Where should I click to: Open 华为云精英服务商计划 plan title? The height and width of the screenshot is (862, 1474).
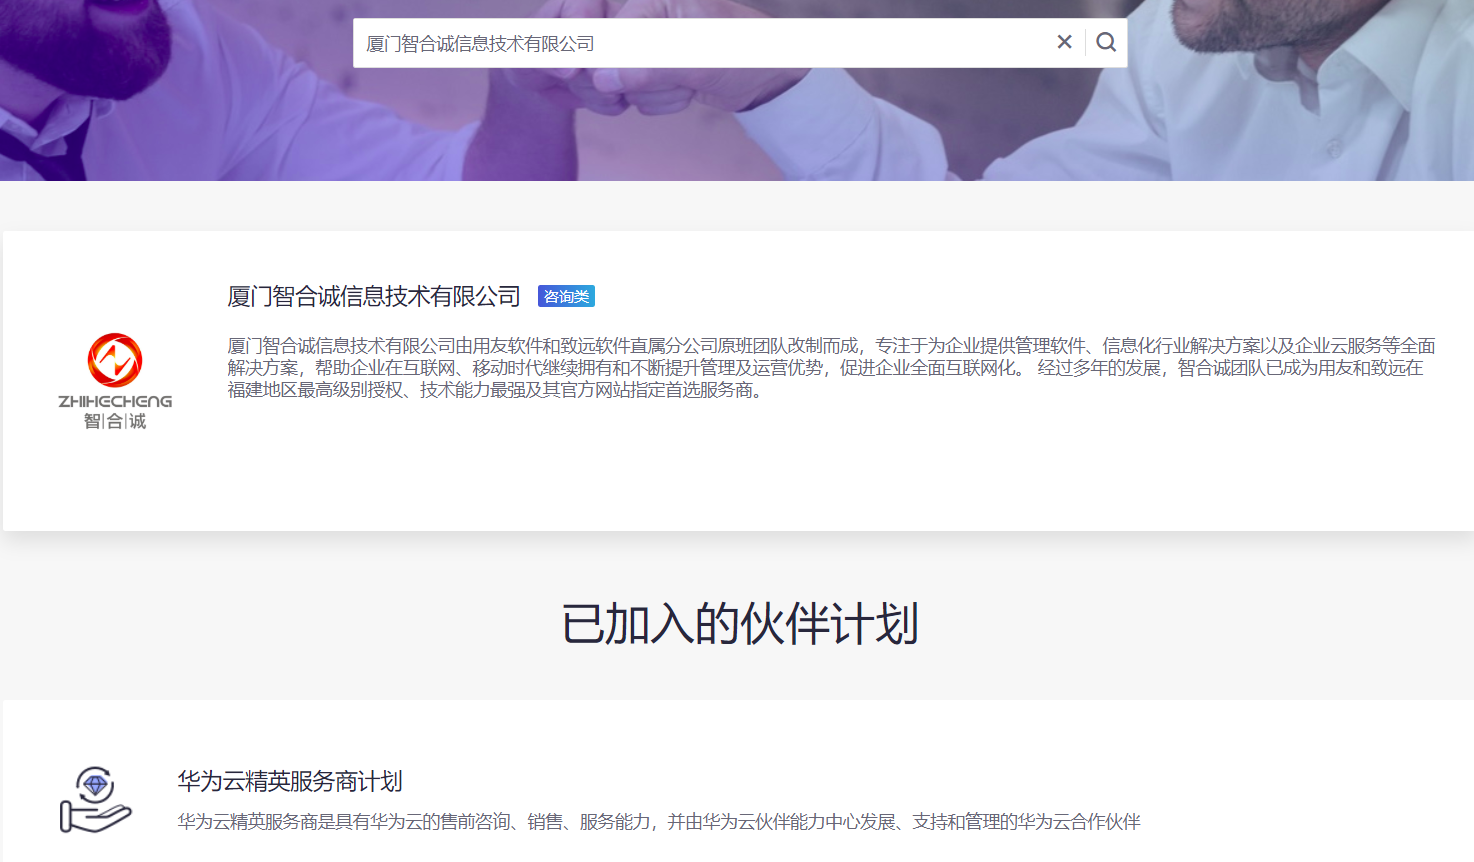[x=290, y=781]
